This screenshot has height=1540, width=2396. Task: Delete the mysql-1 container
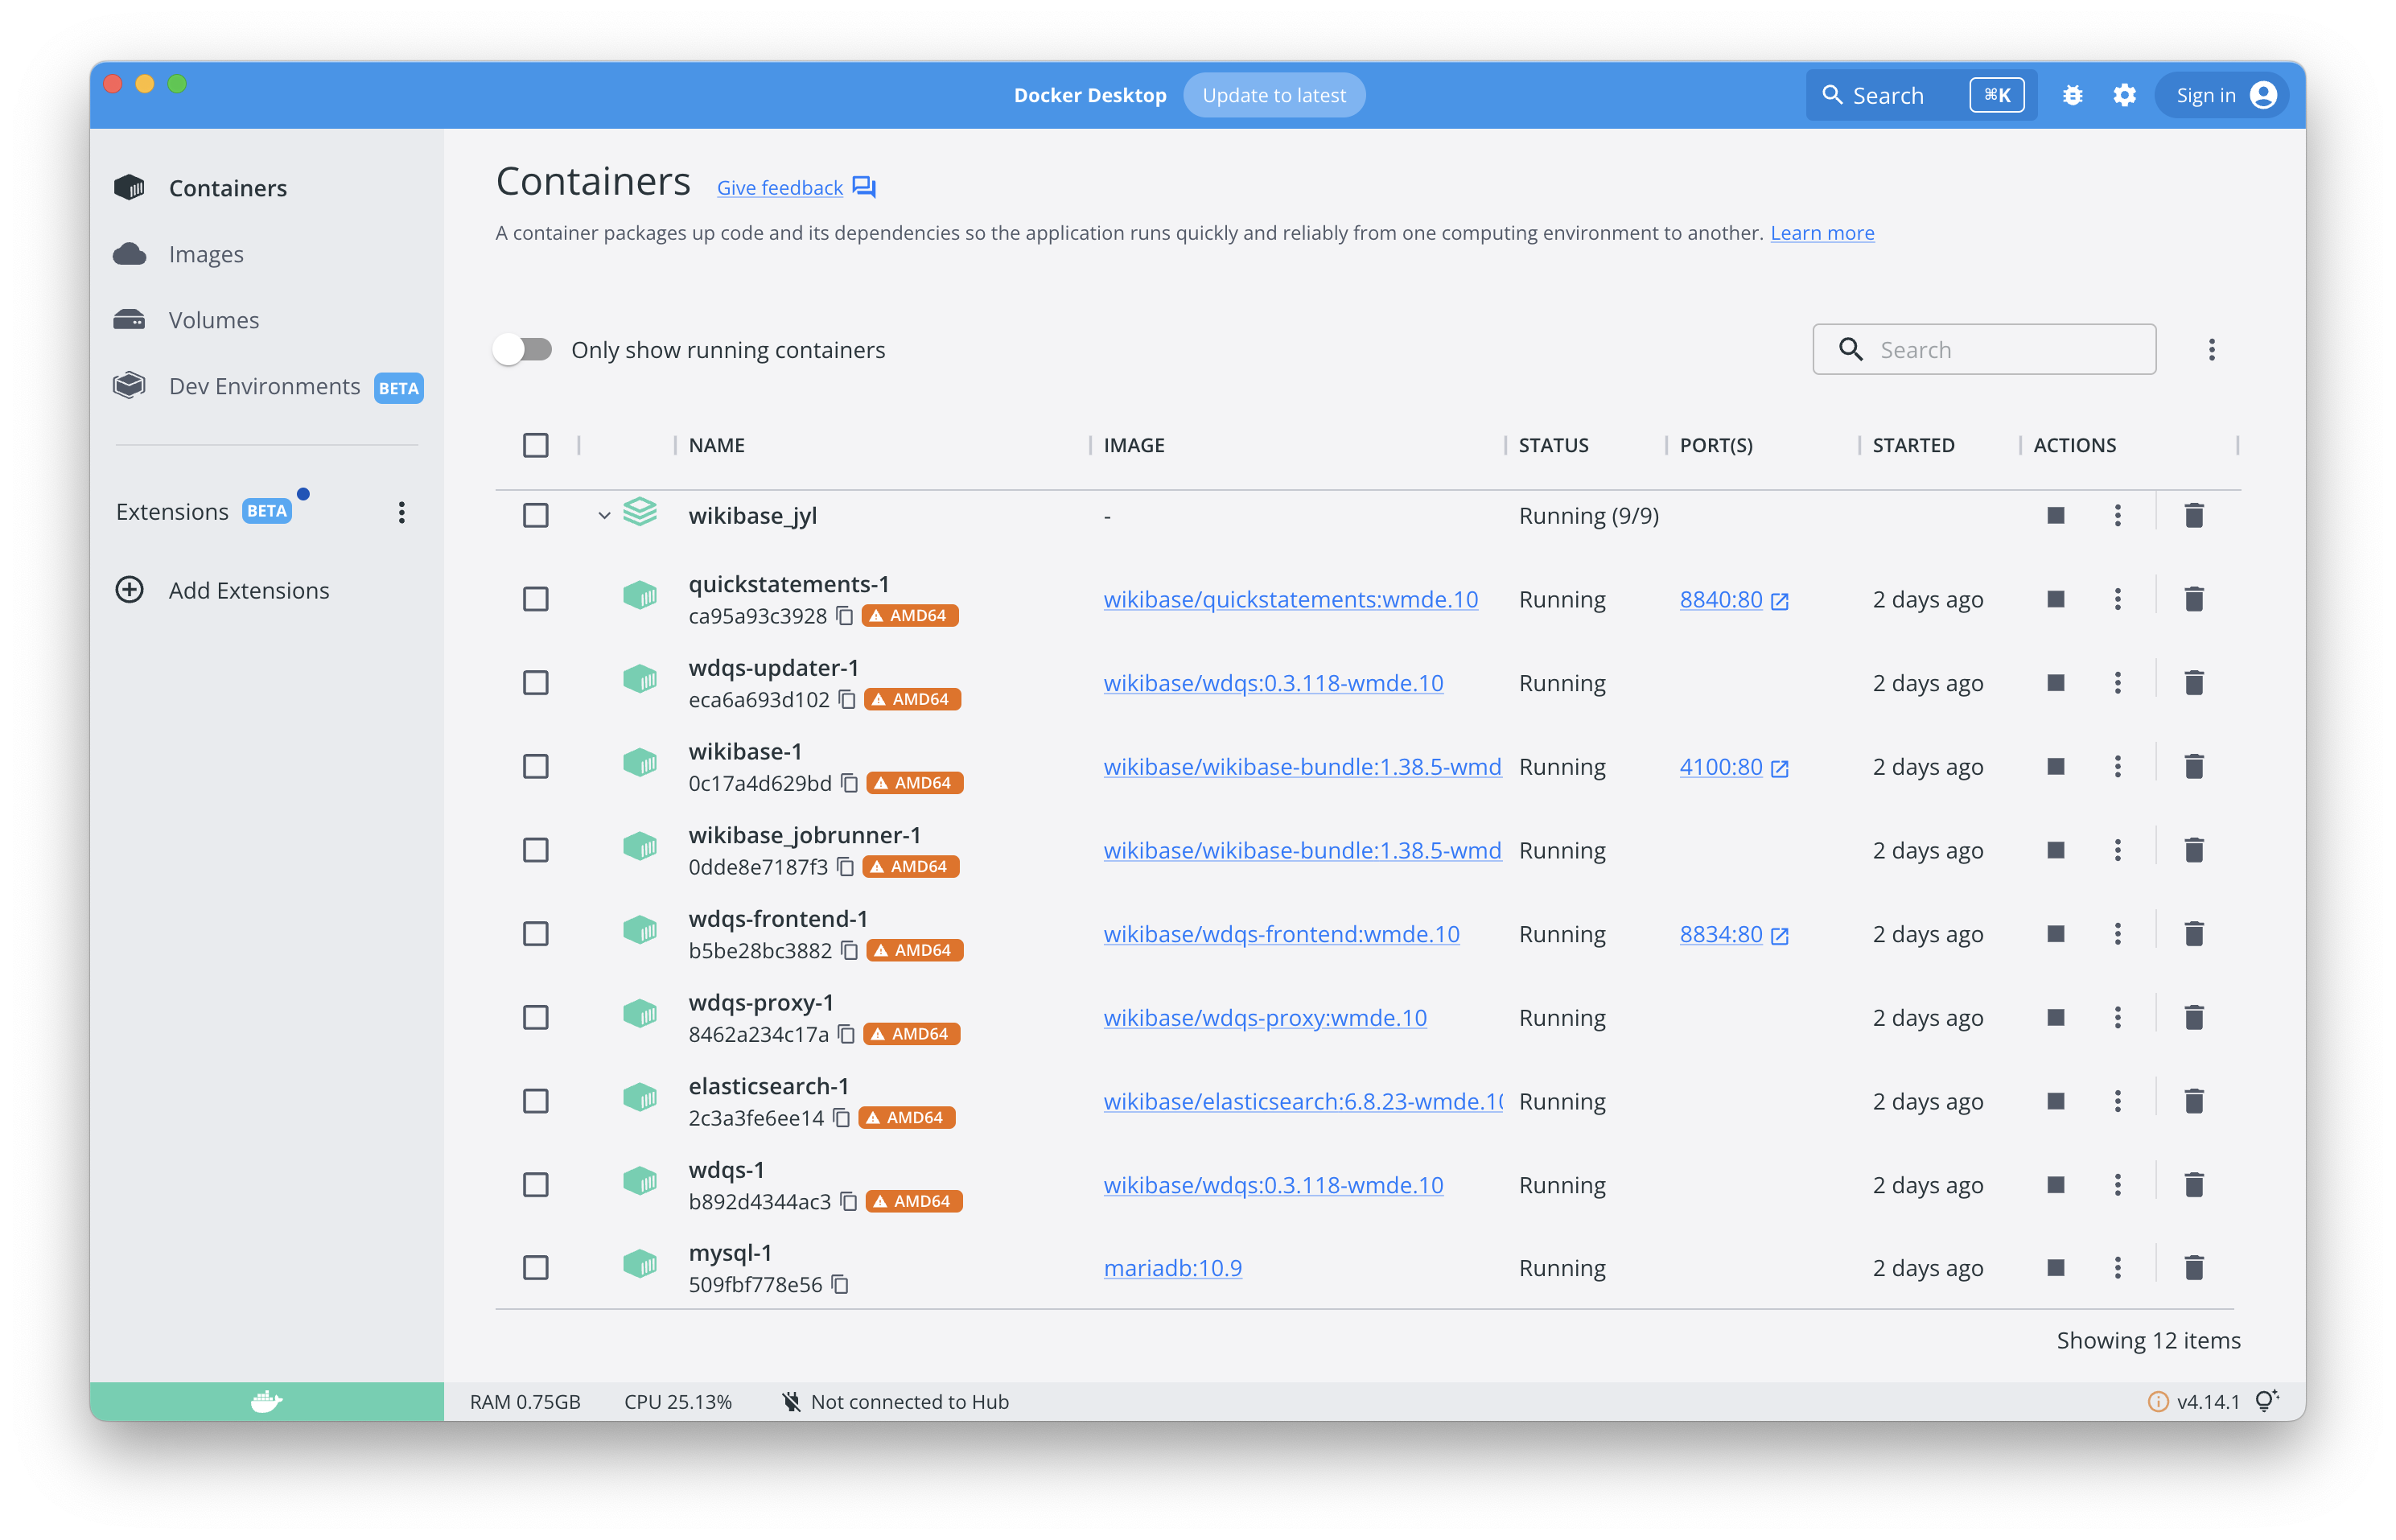pyautogui.click(x=2194, y=1268)
